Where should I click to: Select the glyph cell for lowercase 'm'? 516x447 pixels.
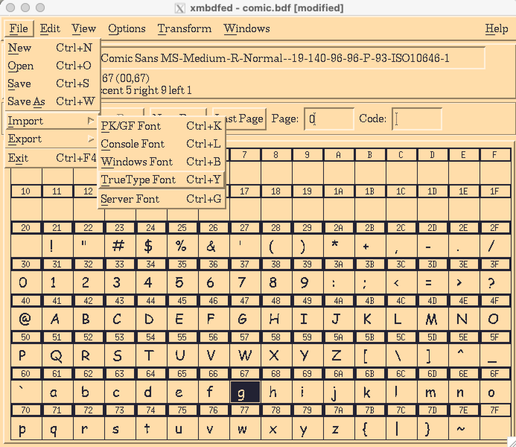point(432,392)
